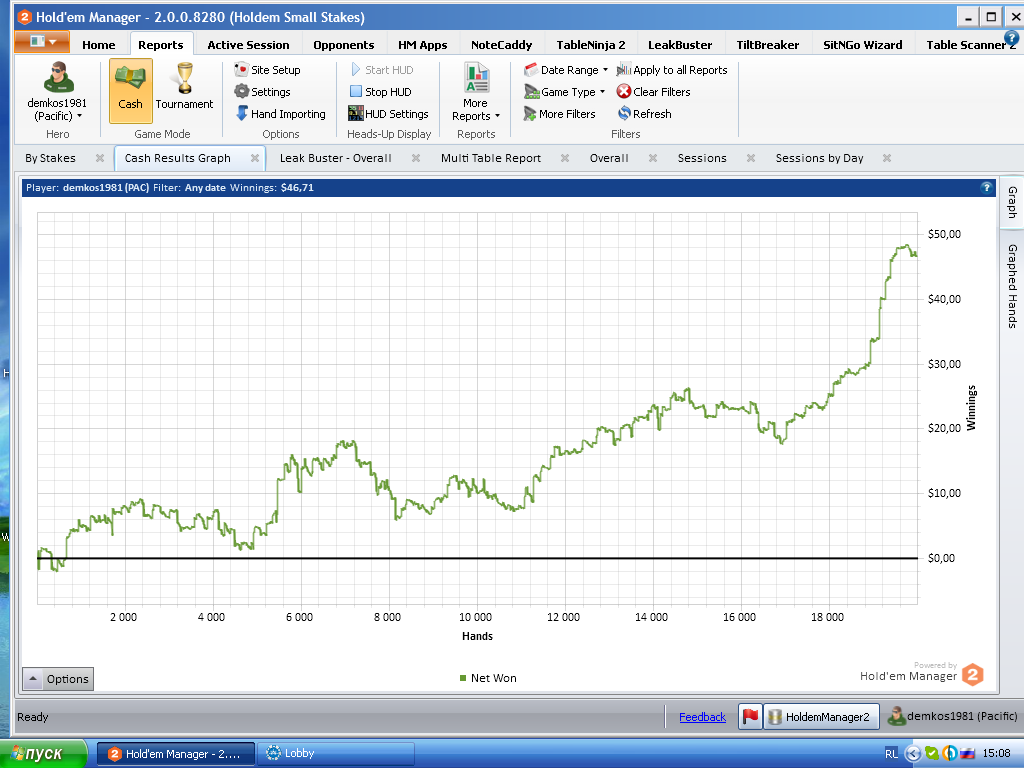Select the vertical Graph side tab

pyautogui.click(x=1012, y=202)
